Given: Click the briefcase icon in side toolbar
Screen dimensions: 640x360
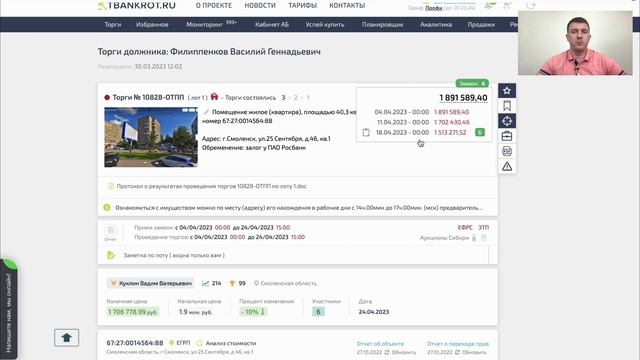Looking at the screenshot, I should [507, 136].
